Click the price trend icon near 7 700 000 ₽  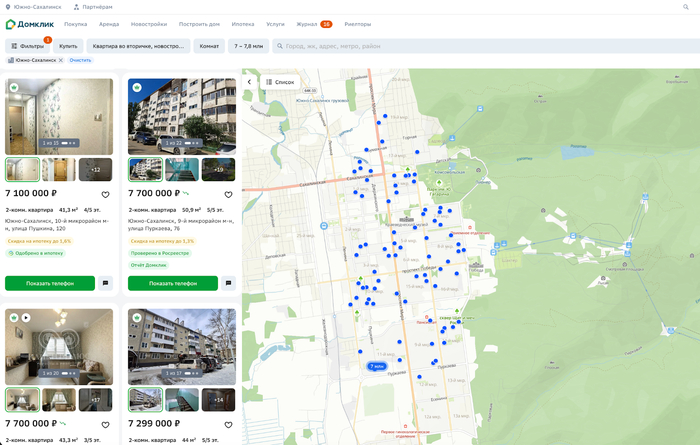186,193
